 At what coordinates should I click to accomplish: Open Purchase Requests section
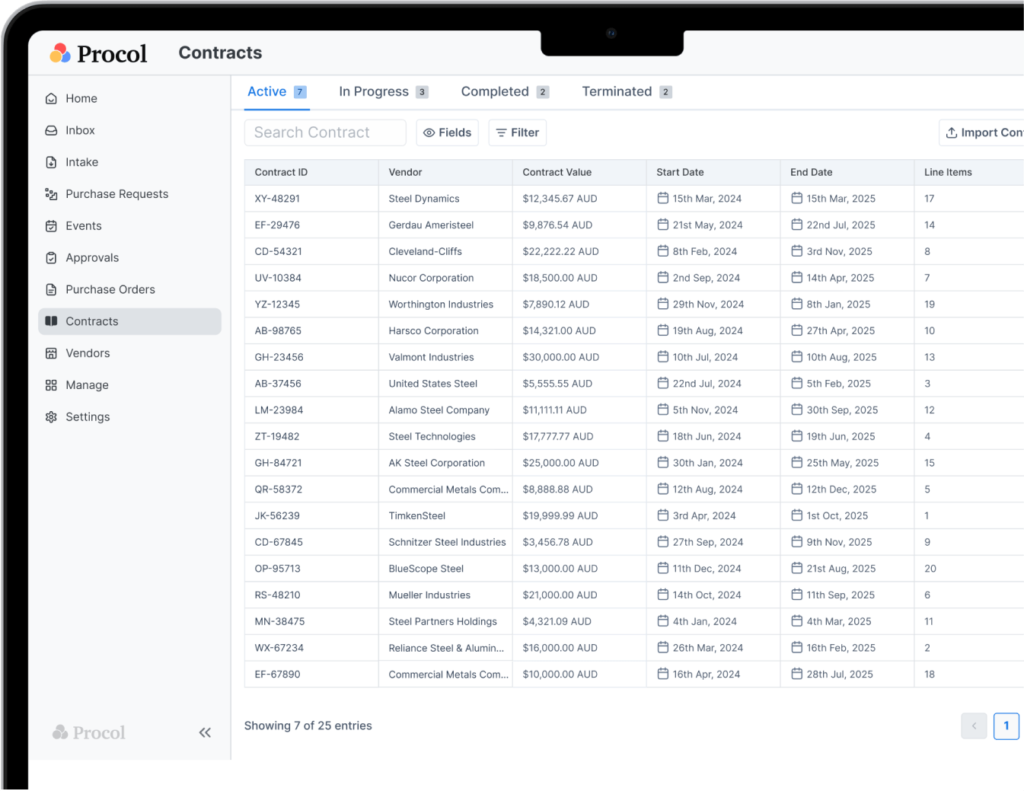tap(116, 194)
